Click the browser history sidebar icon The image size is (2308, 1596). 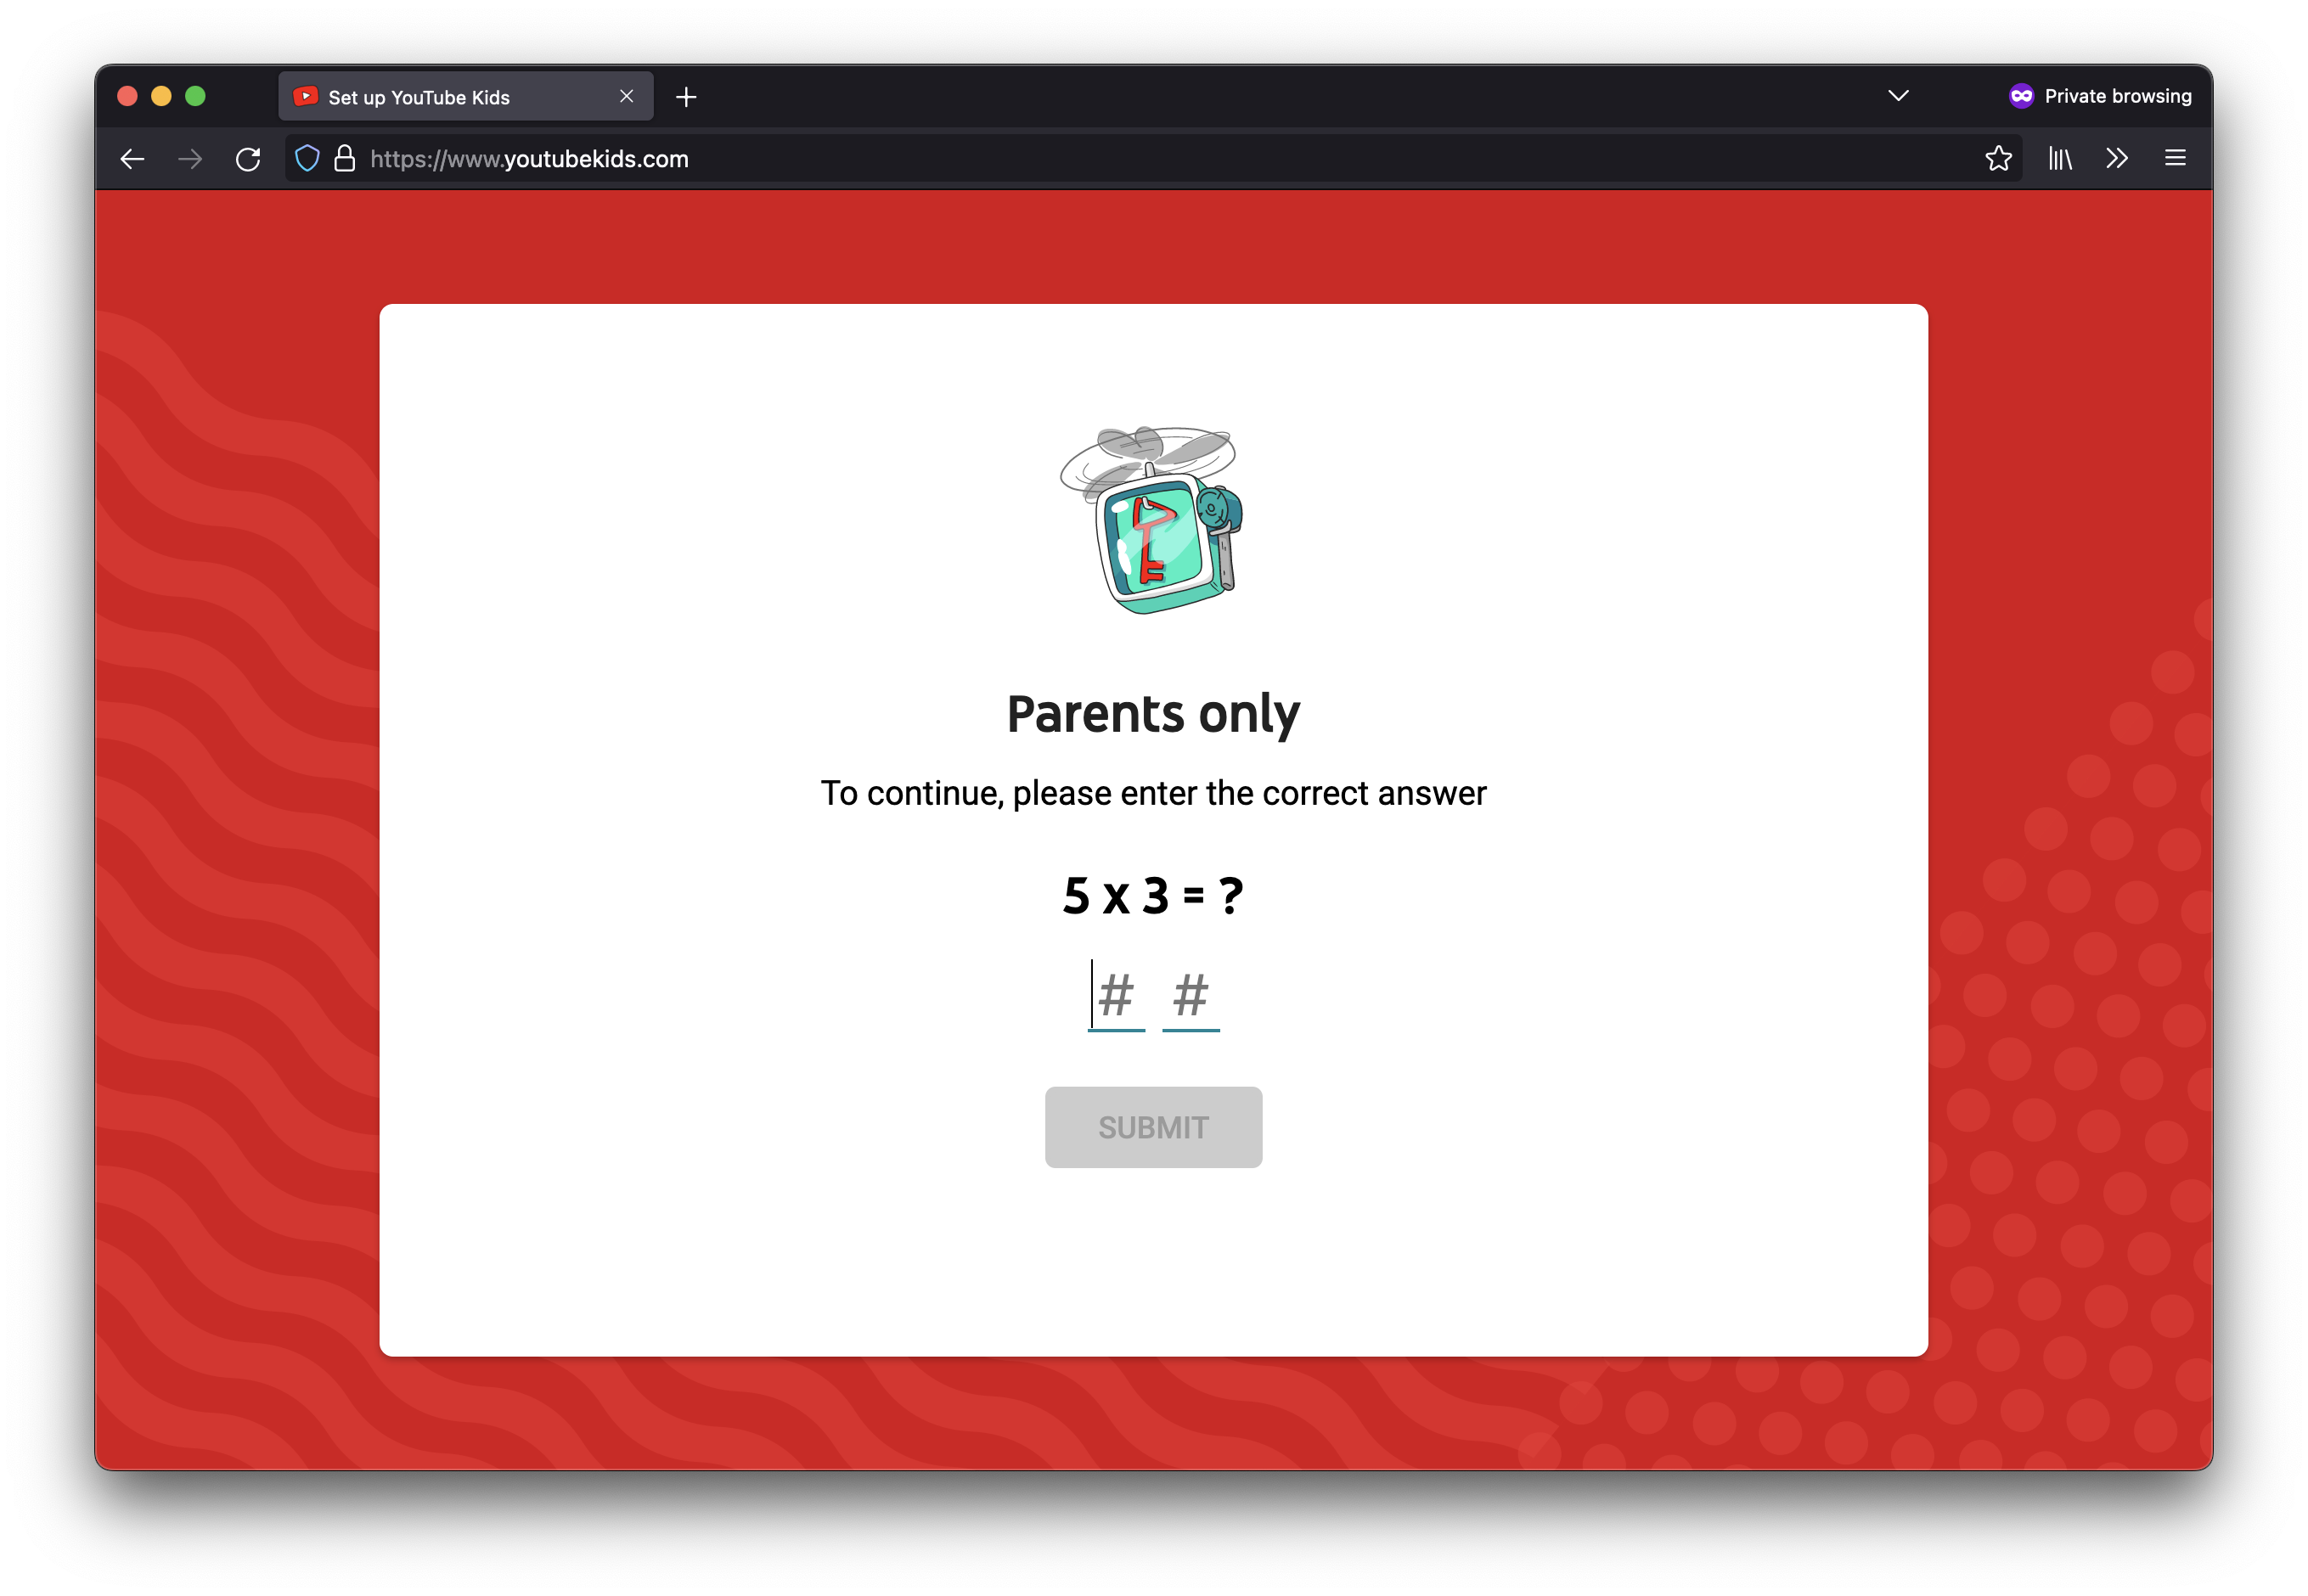pyautogui.click(x=2063, y=160)
